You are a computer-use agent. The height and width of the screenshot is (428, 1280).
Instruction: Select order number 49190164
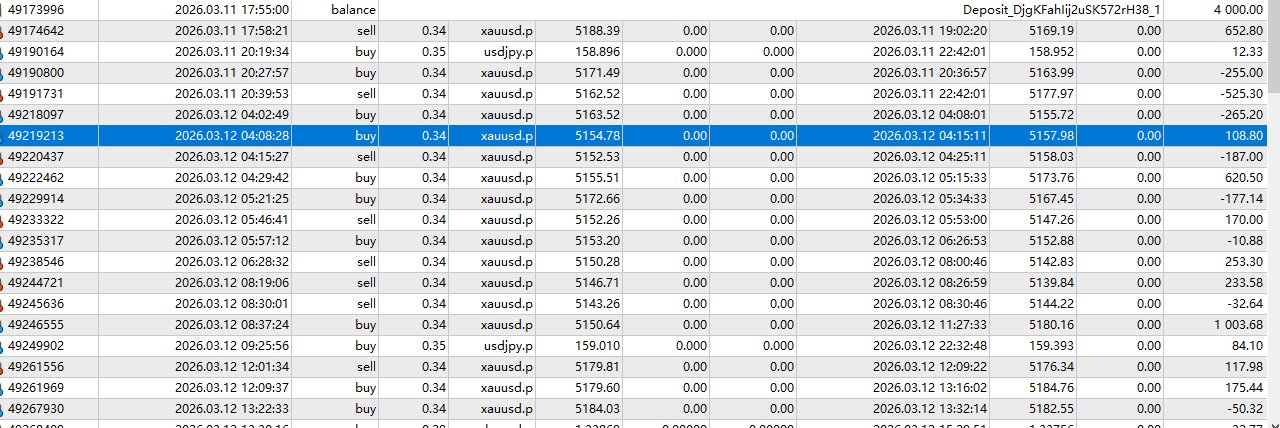tap(36, 51)
